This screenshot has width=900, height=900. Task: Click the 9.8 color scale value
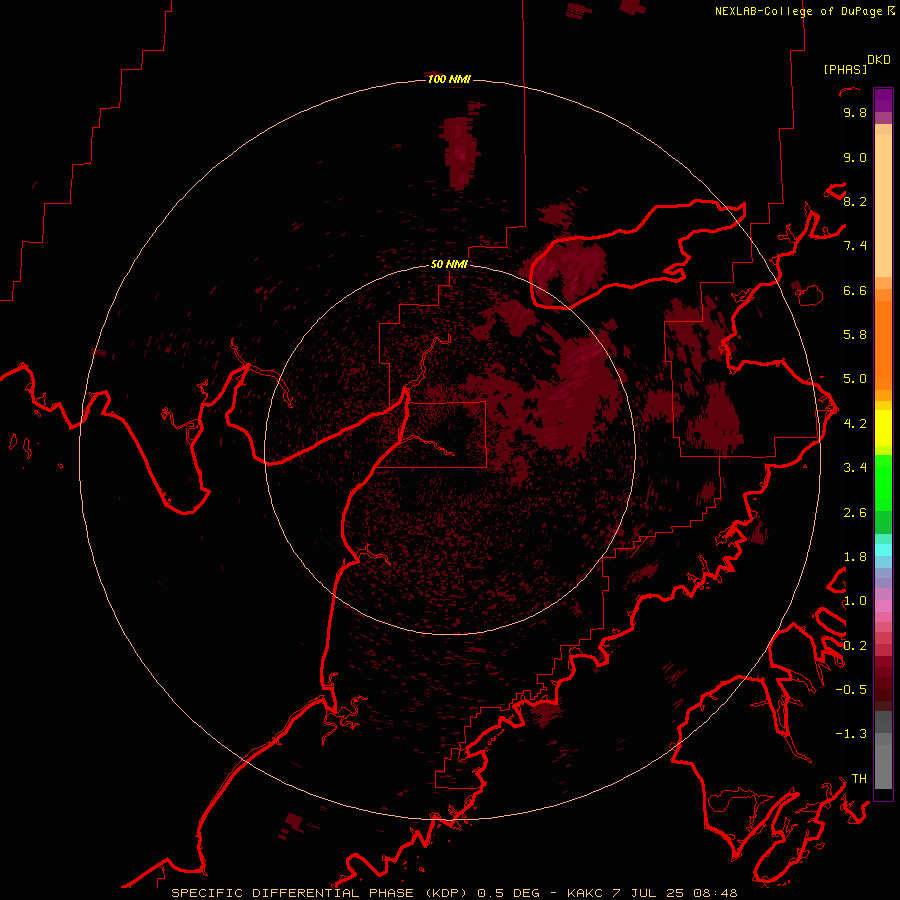pyautogui.click(x=855, y=113)
